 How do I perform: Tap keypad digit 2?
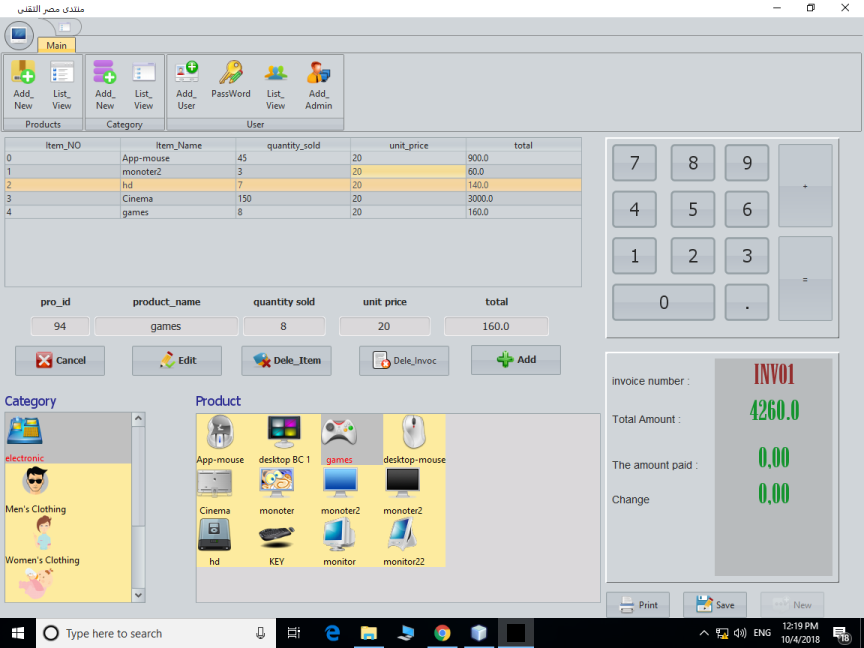point(693,256)
